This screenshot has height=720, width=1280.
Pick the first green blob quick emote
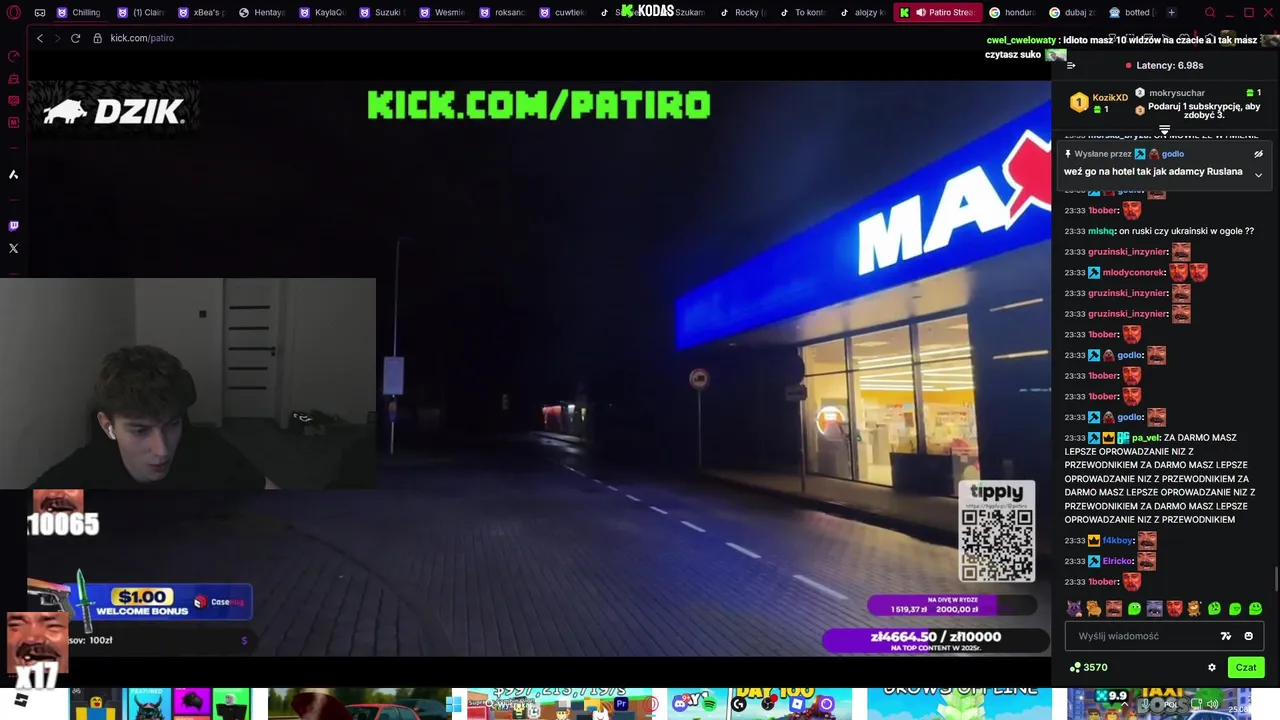click(1134, 608)
